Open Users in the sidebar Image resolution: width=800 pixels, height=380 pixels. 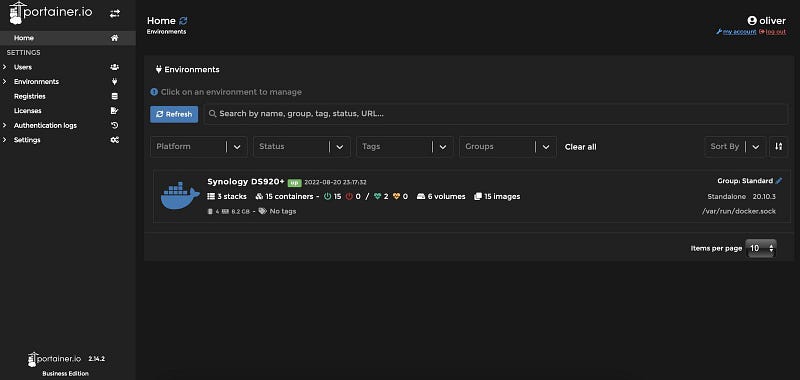click(x=23, y=67)
